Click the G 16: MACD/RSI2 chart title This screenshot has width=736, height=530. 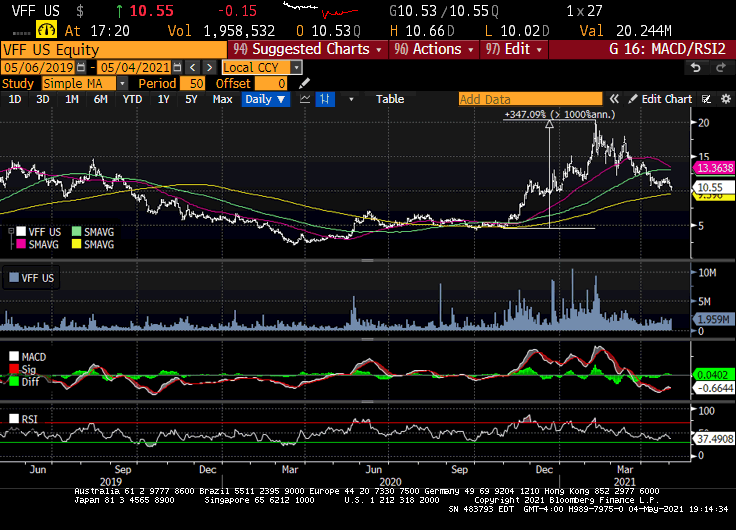667,49
